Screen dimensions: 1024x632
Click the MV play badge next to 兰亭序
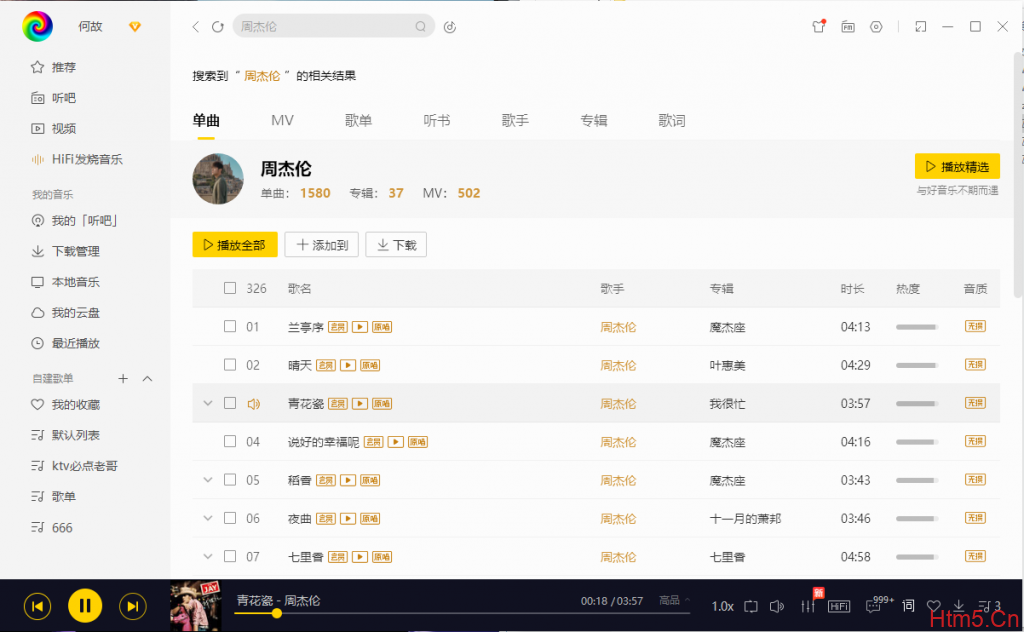[x=360, y=327]
